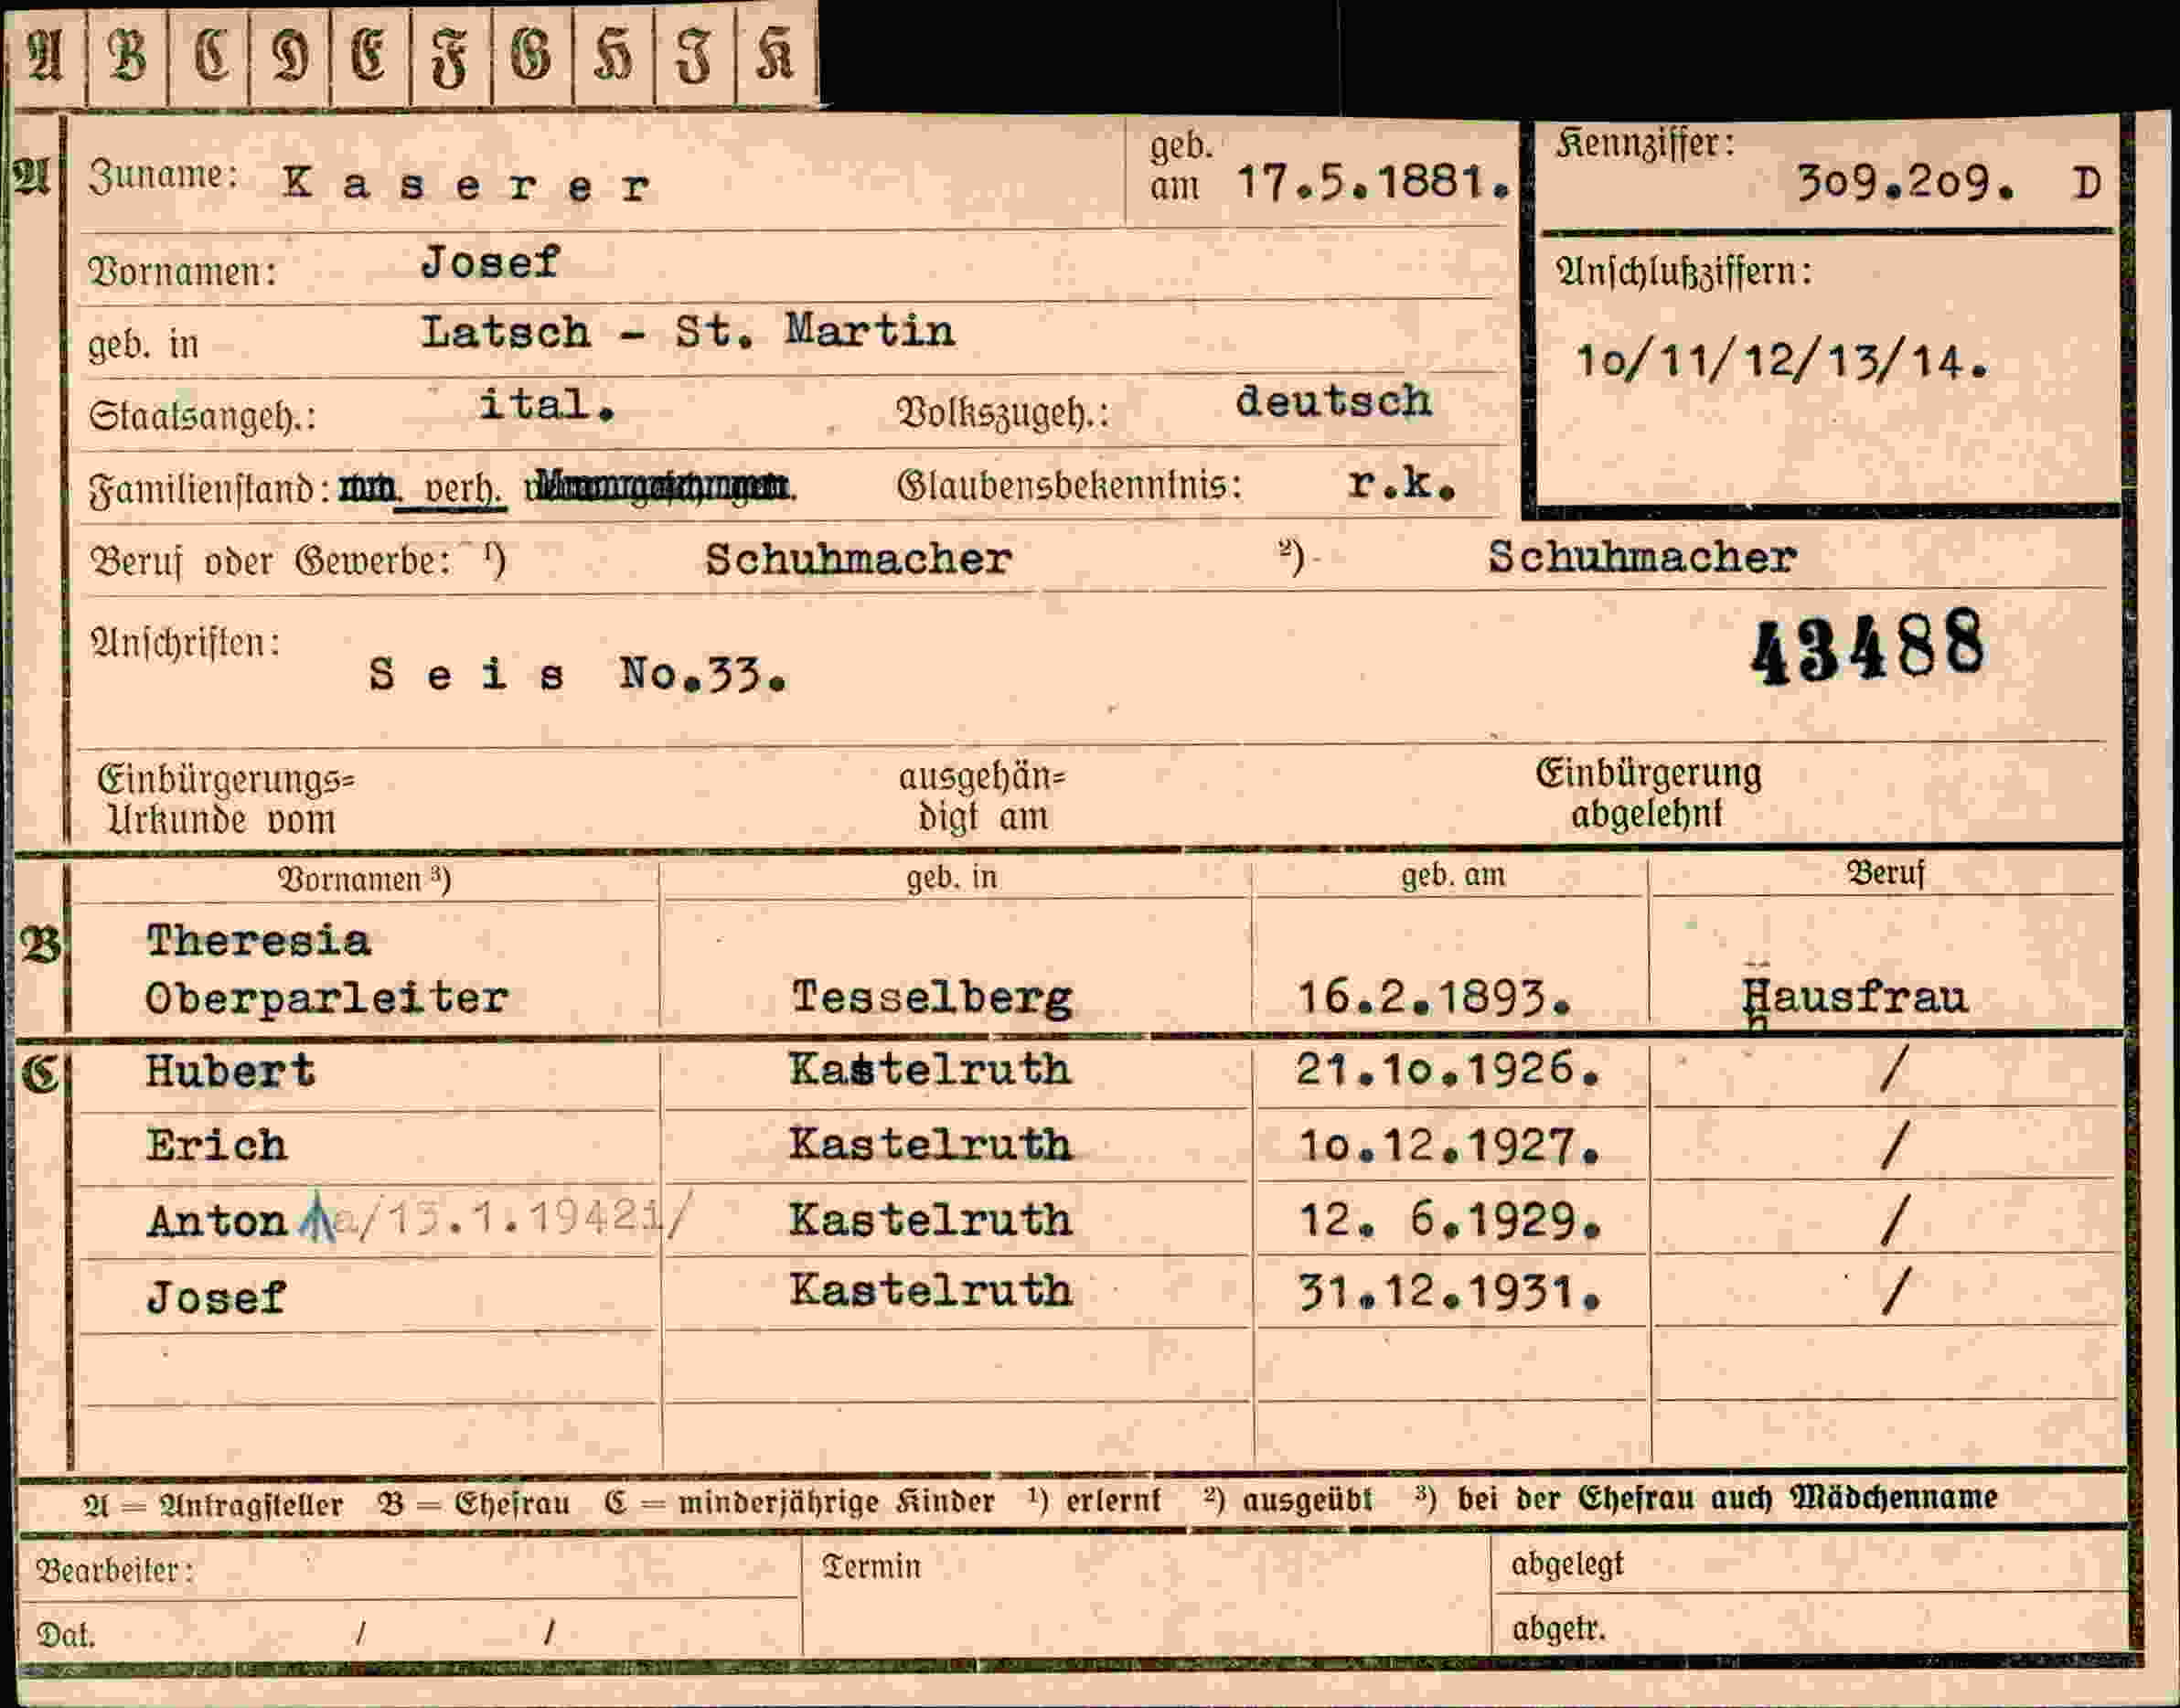This screenshot has height=1708, width=2180.
Task: Click the learned trade 'Schuhmacher' after 1)
Action: (858, 559)
